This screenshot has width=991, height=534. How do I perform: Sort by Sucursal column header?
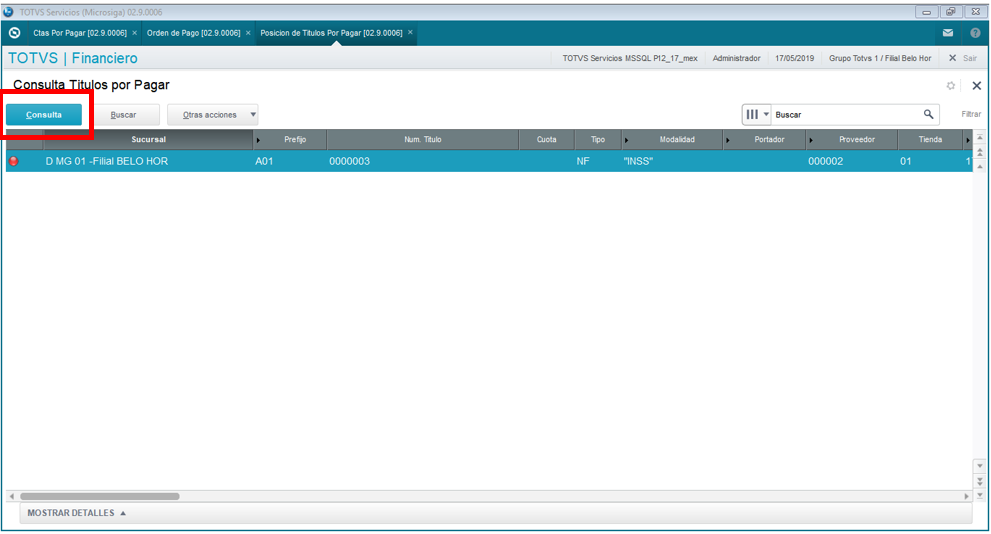pos(149,140)
